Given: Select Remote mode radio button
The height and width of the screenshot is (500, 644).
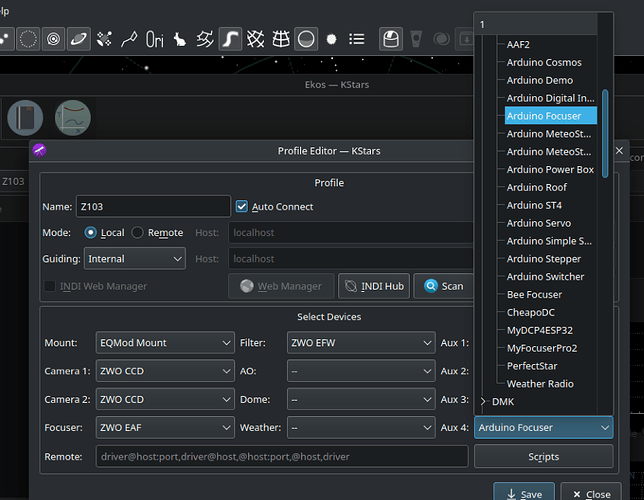Looking at the screenshot, I should click(x=137, y=233).
